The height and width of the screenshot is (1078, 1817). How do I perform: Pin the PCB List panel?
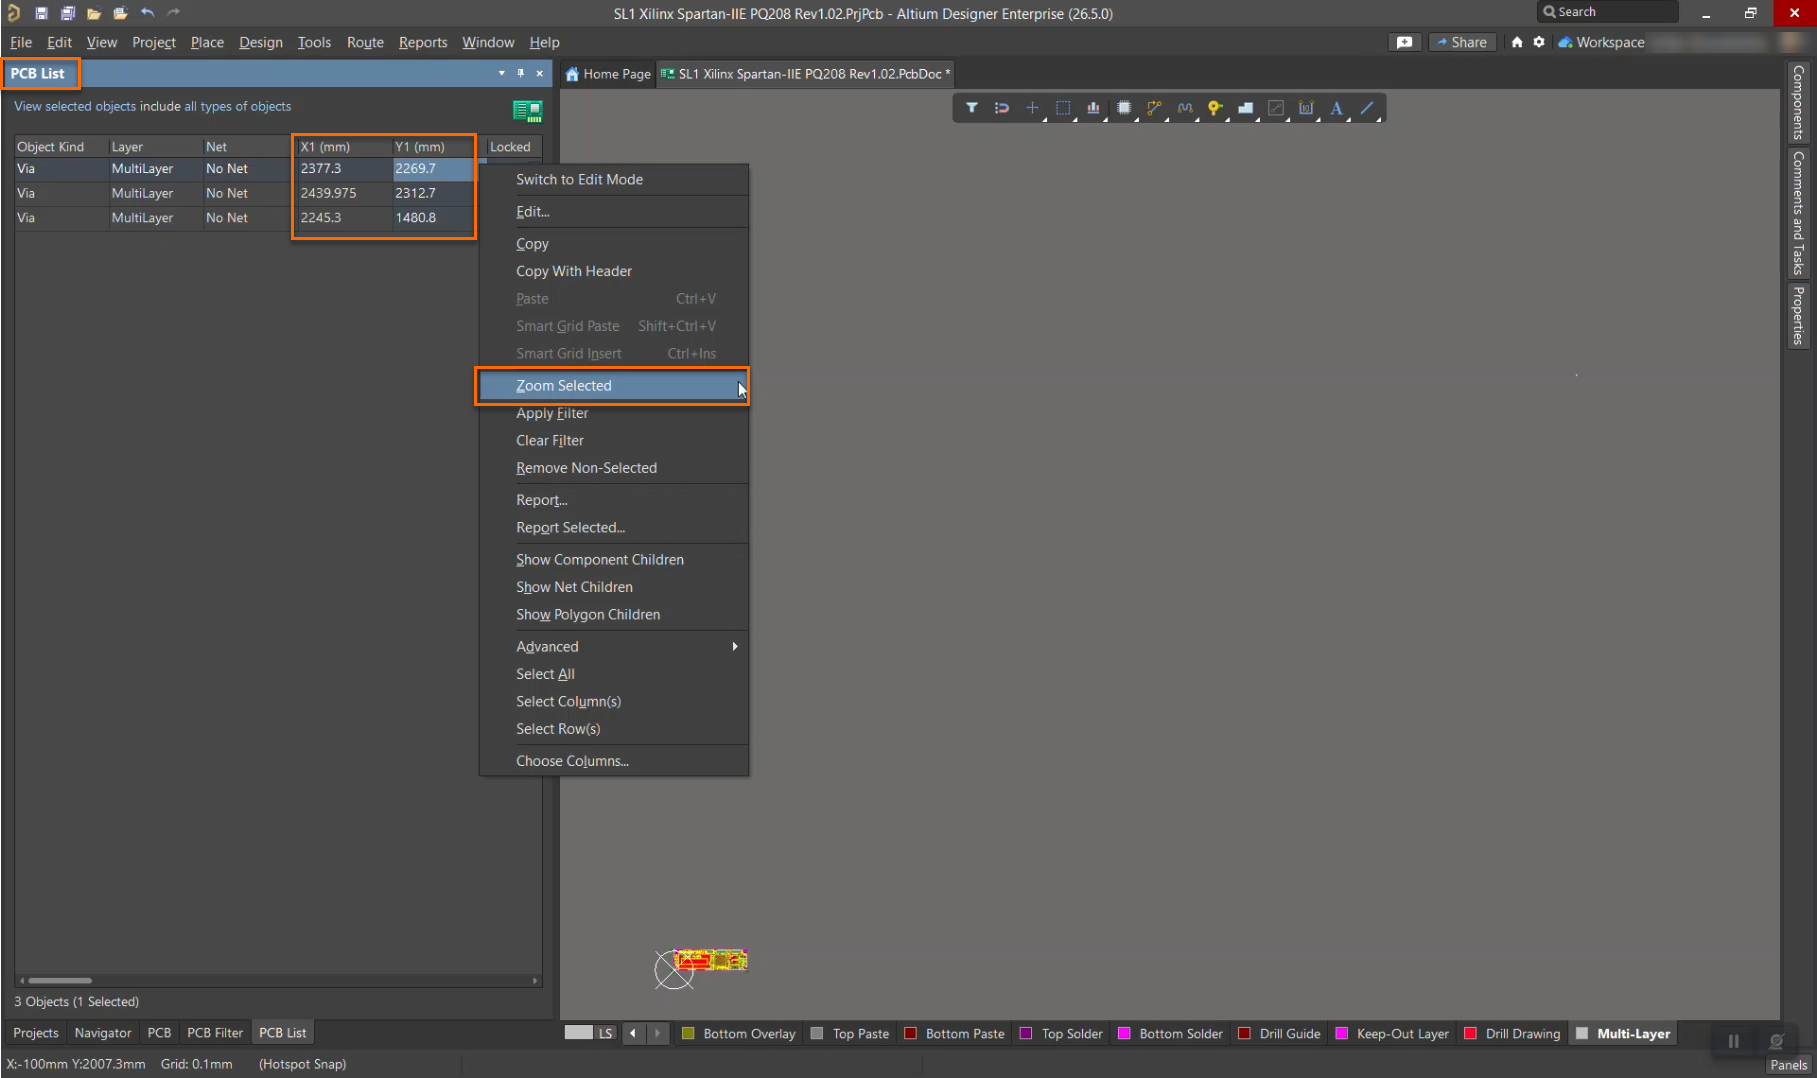pos(520,73)
